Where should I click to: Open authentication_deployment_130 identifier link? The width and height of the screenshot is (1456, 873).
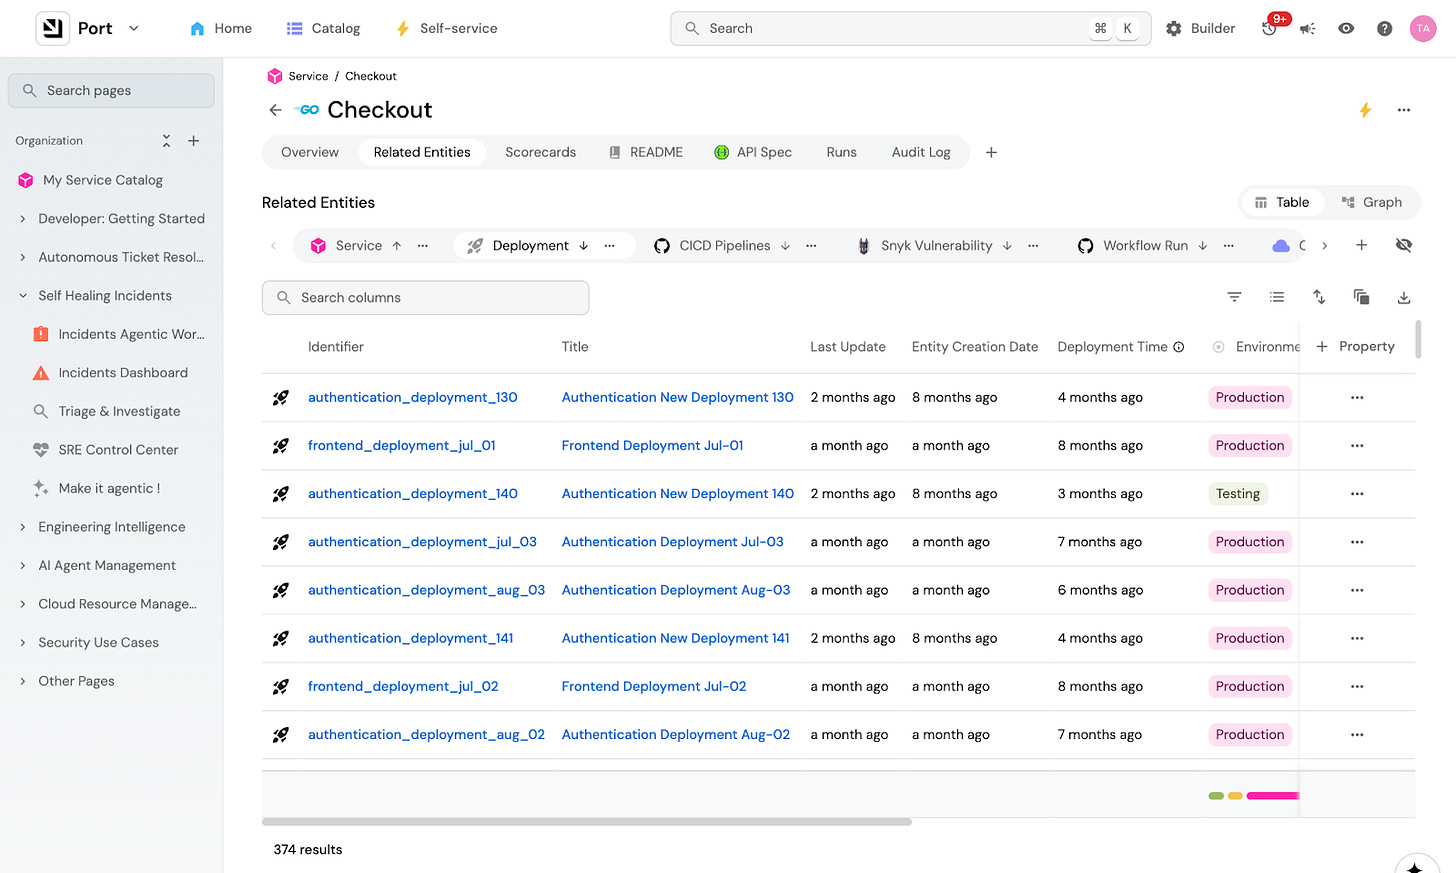(x=412, y=397)
